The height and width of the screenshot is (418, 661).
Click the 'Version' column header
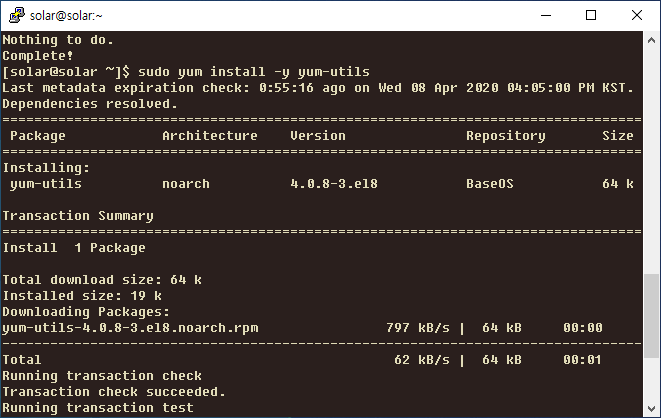318,136
